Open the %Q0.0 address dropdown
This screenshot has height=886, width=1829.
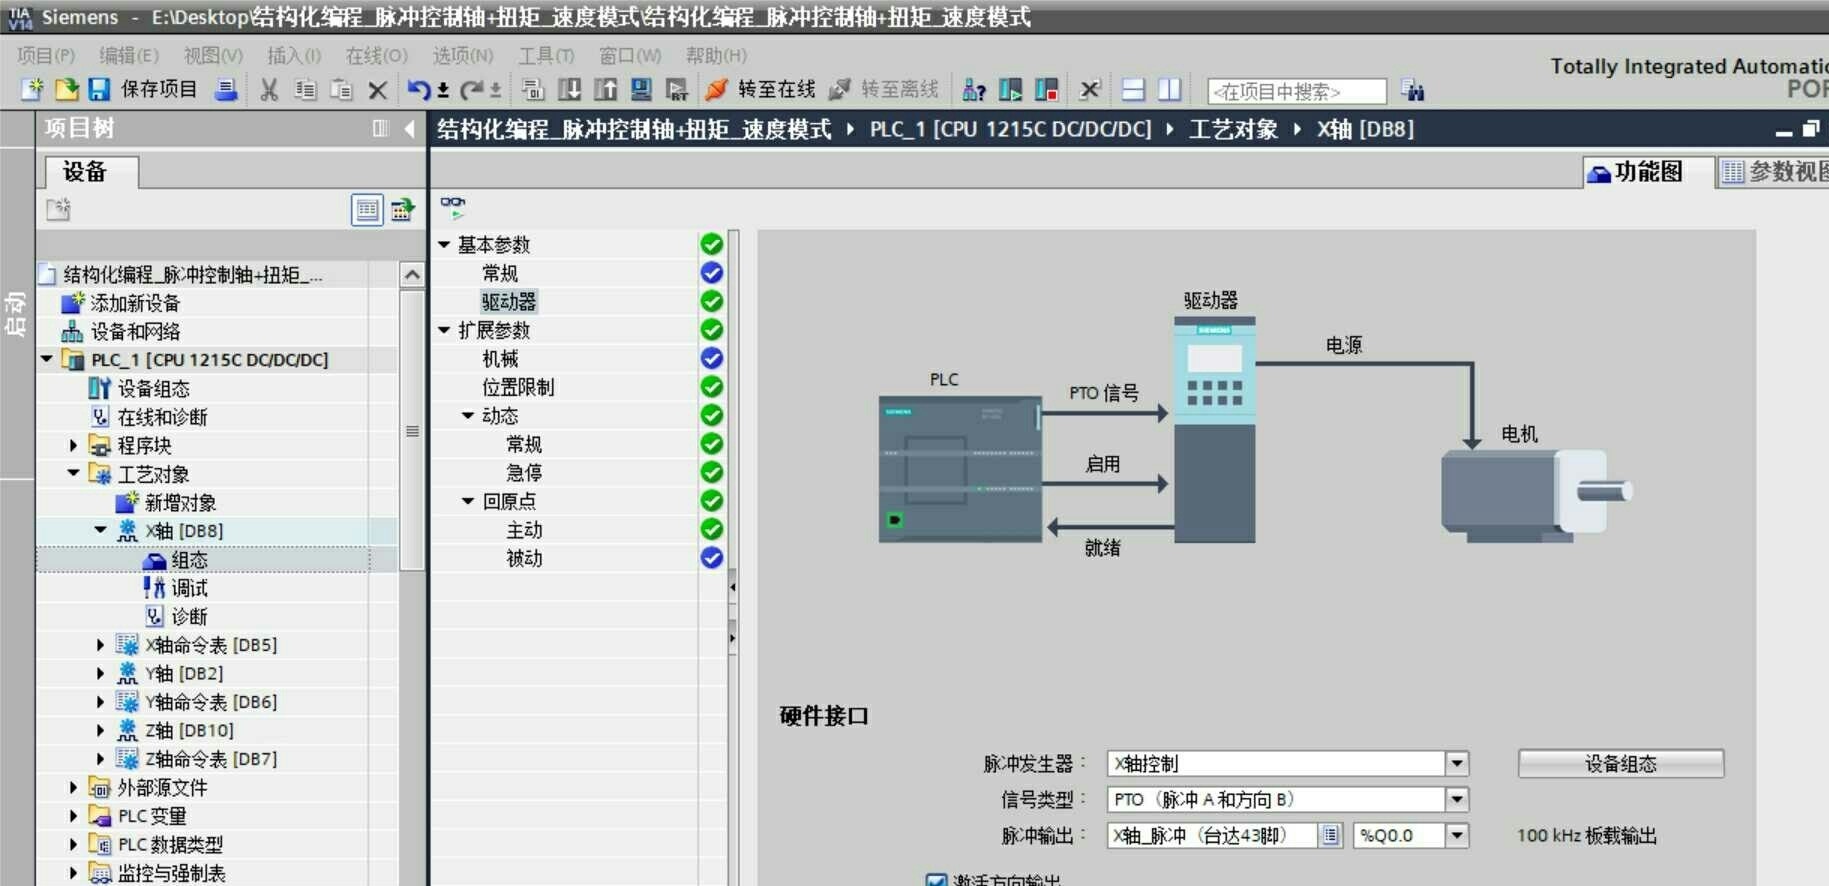point(1457,836)
